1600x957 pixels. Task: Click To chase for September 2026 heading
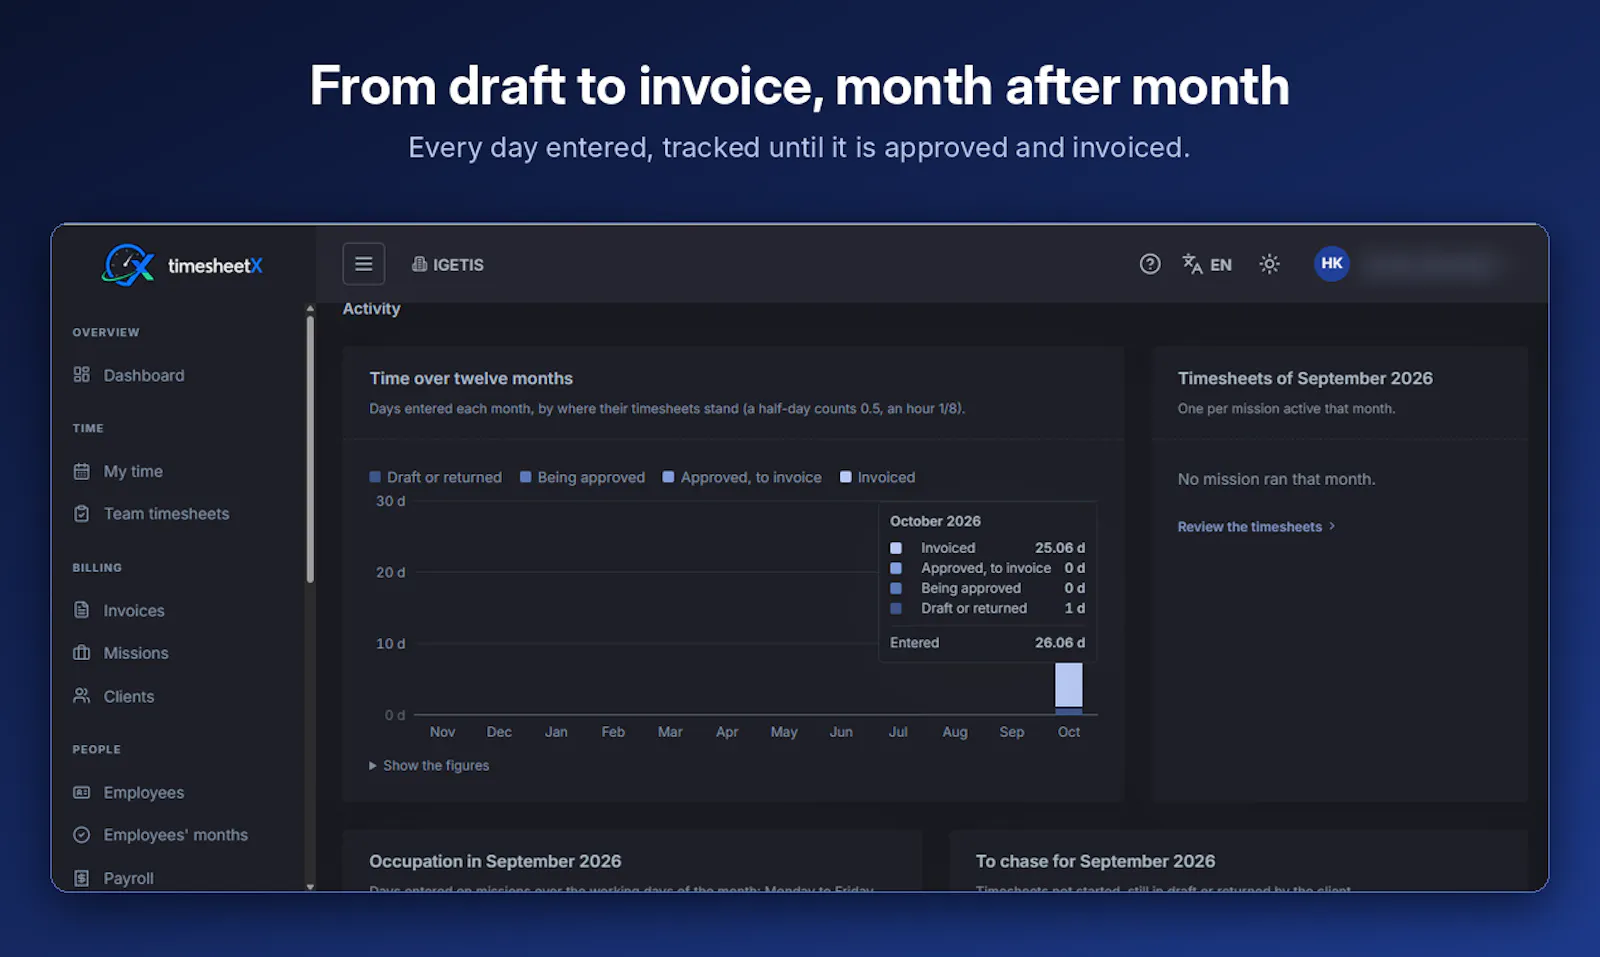click(1095, 861)
